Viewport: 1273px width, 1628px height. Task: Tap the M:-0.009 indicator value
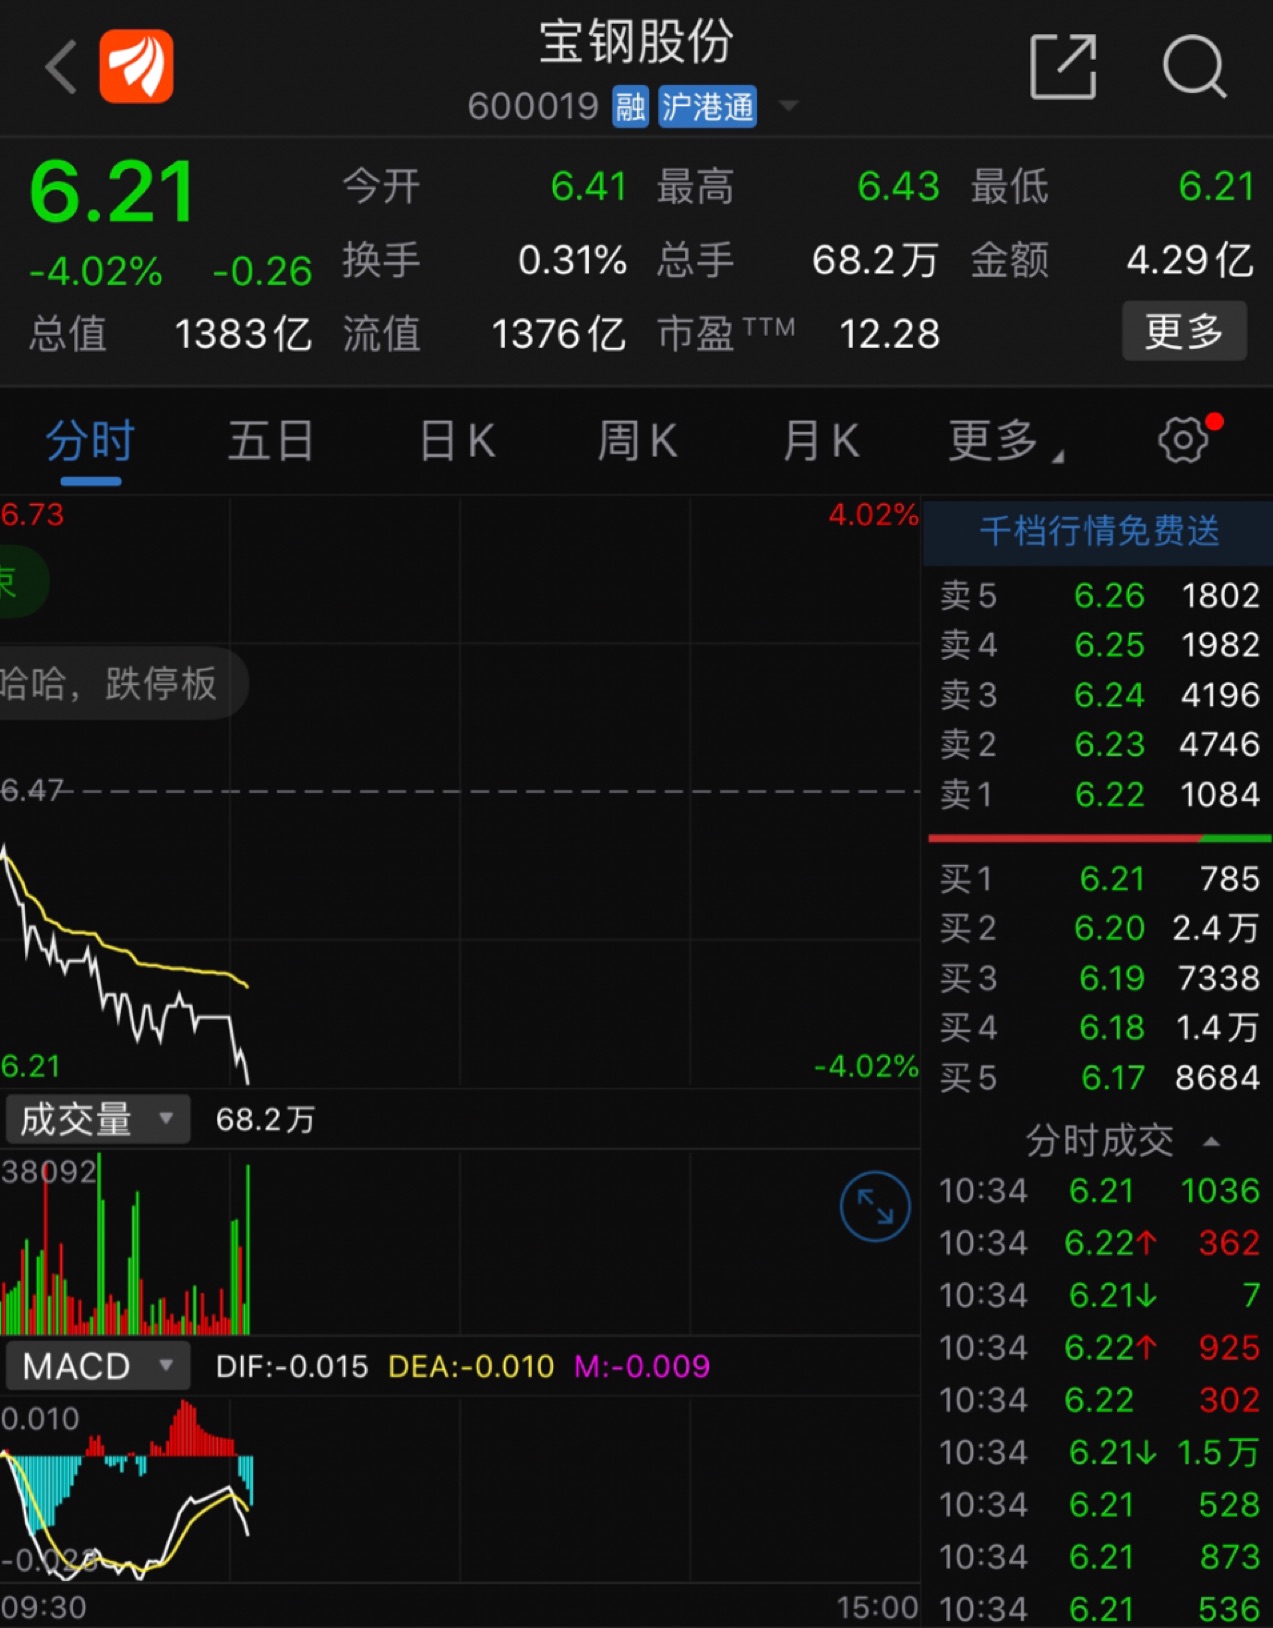(x=642, y=1367)
